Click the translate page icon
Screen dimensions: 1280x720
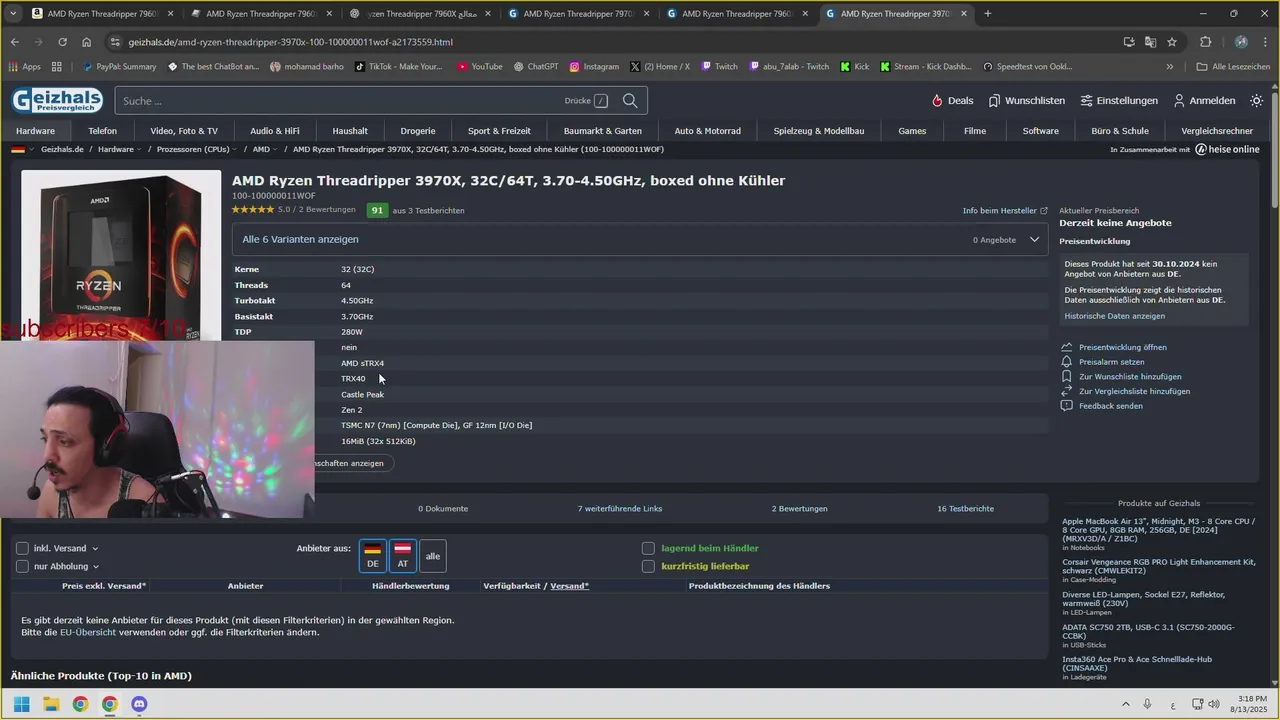point(1150,42)
